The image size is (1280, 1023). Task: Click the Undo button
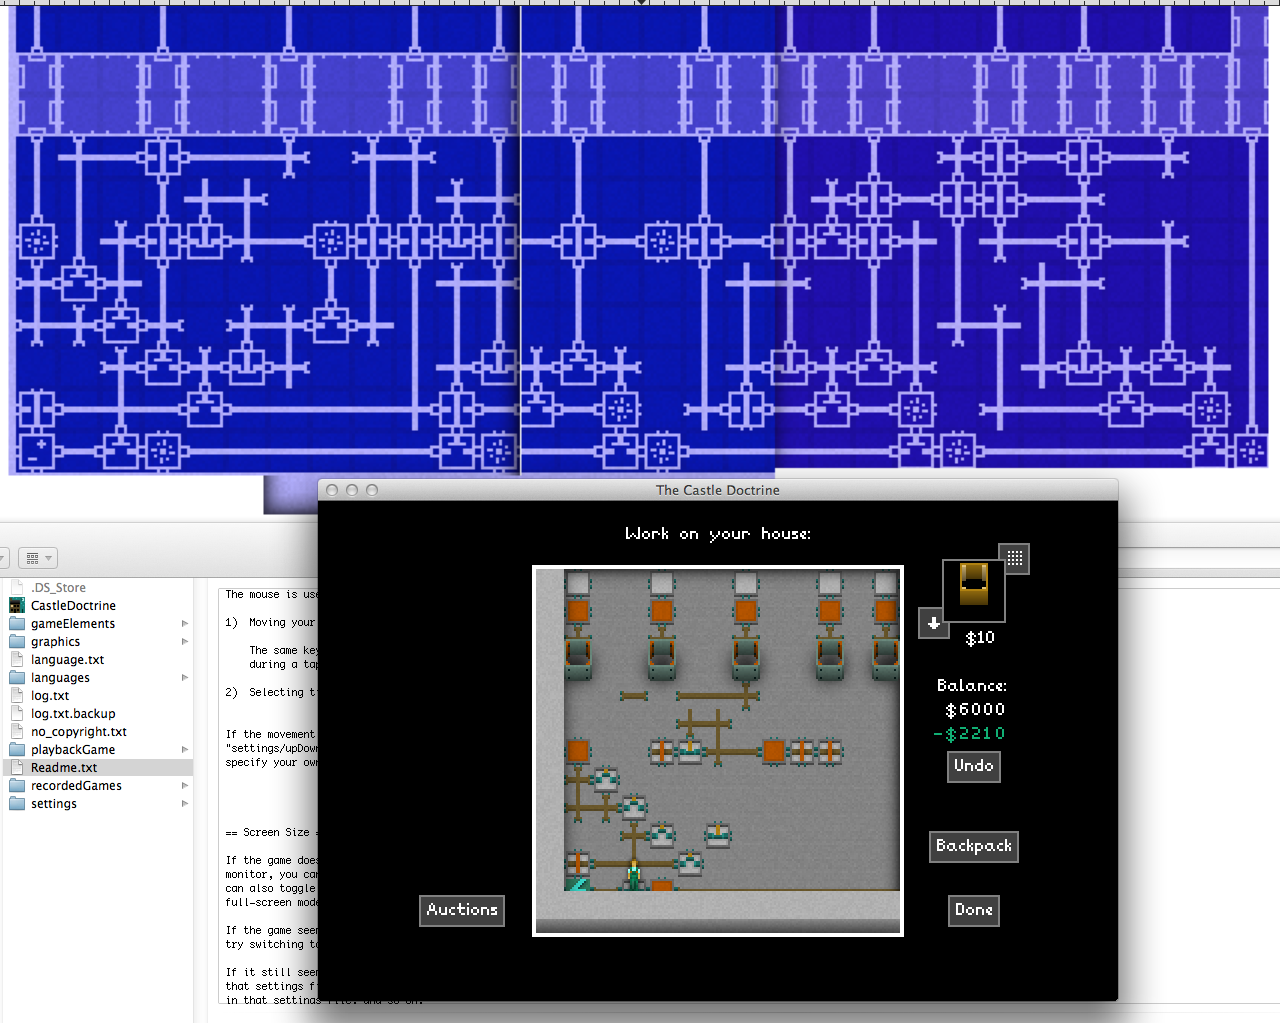(974, 766)
